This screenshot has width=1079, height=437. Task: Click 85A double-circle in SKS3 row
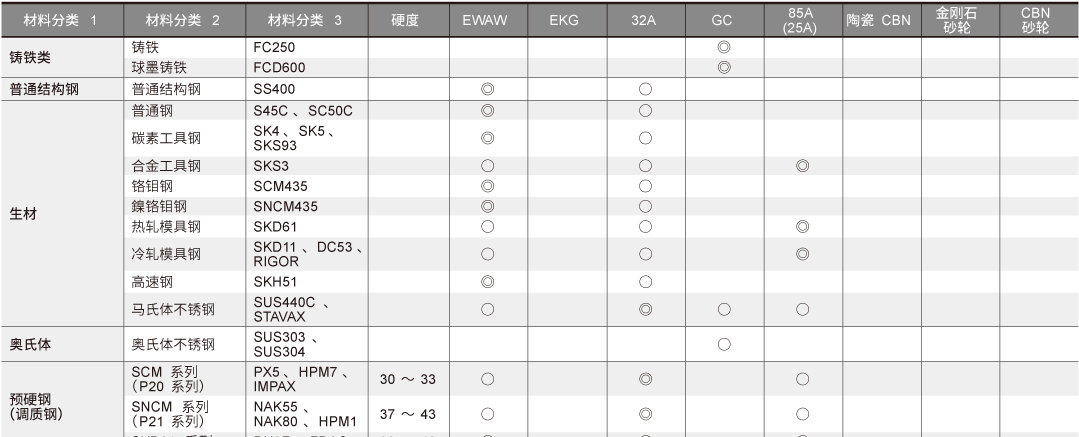click(802, 166)
